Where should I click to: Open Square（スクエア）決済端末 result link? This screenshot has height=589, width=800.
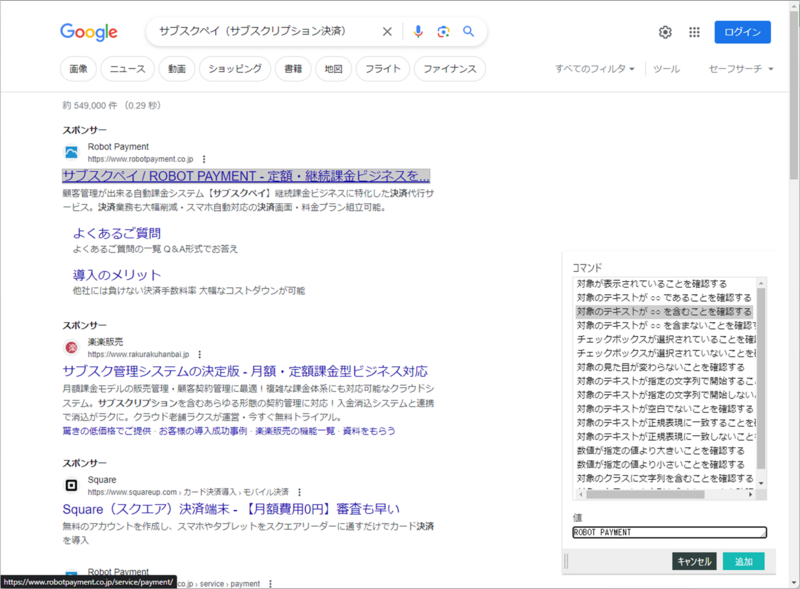tap(231, 509)
